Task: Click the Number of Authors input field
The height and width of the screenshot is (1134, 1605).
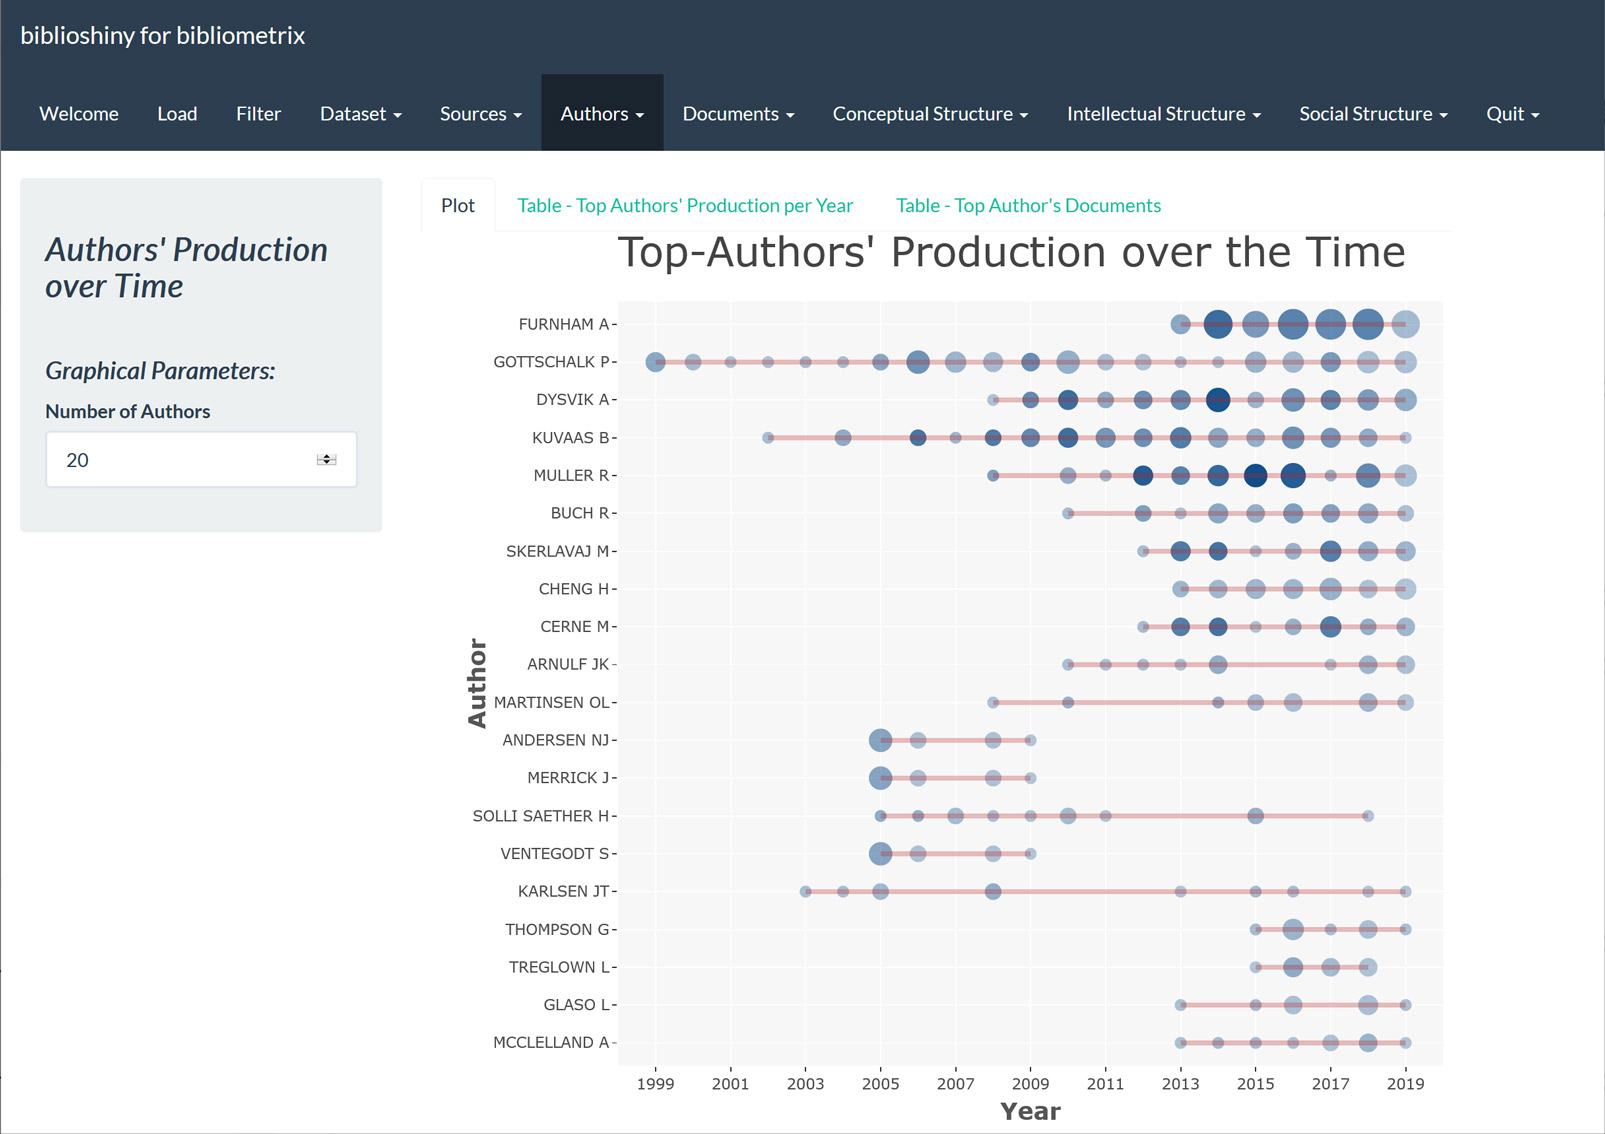Action: click(x=180, y=460)
